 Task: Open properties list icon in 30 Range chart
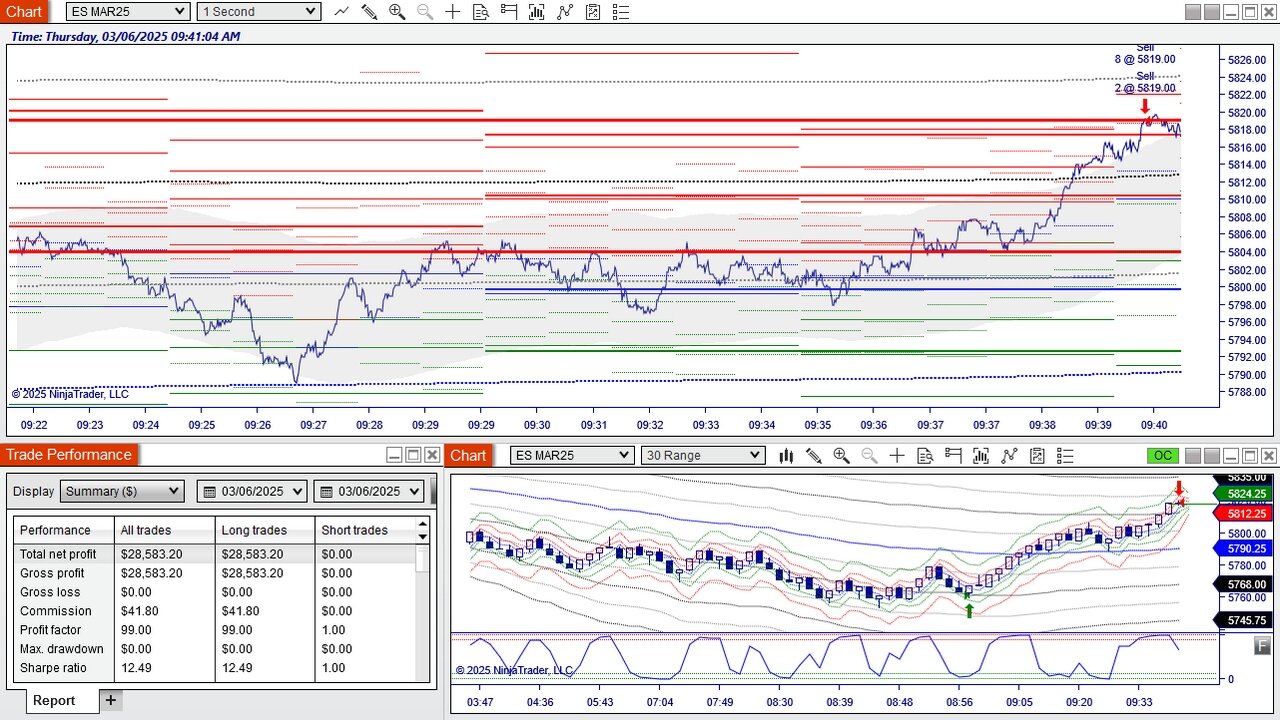point(1065,456)
